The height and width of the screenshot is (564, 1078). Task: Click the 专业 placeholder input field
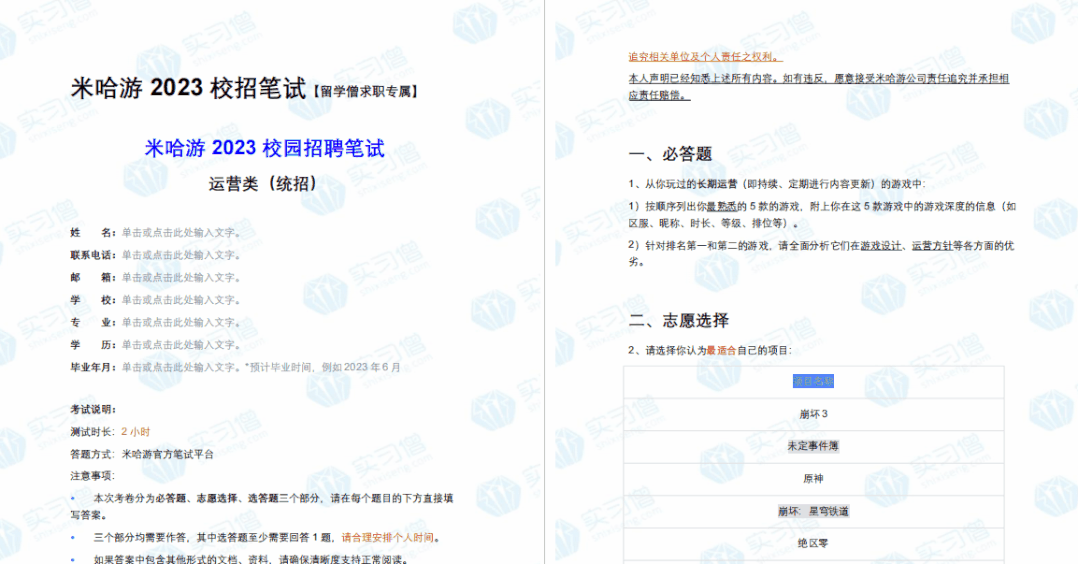tap(182, 323)
